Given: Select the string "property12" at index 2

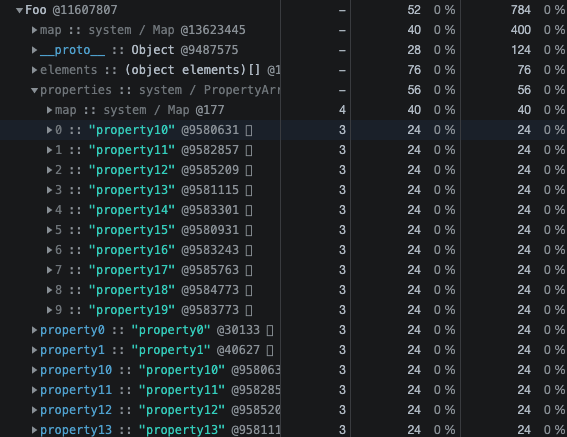Looking at the screenshot, I should (x=132, y=170).
